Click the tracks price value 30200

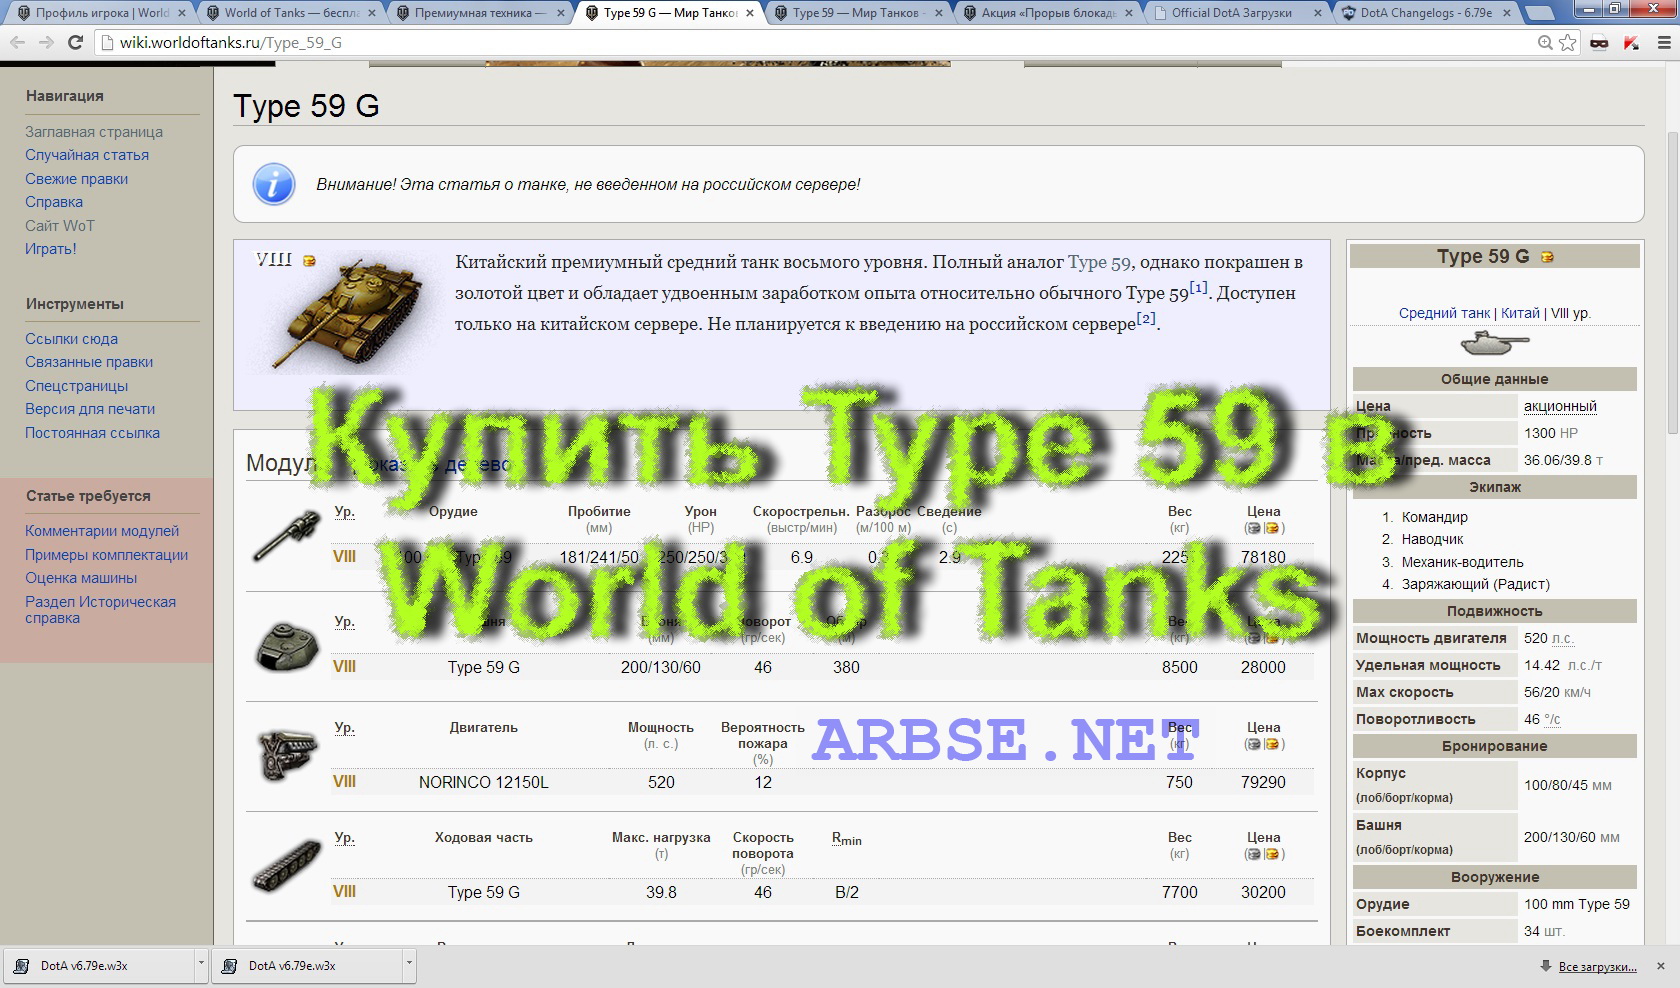point(1263,893)
